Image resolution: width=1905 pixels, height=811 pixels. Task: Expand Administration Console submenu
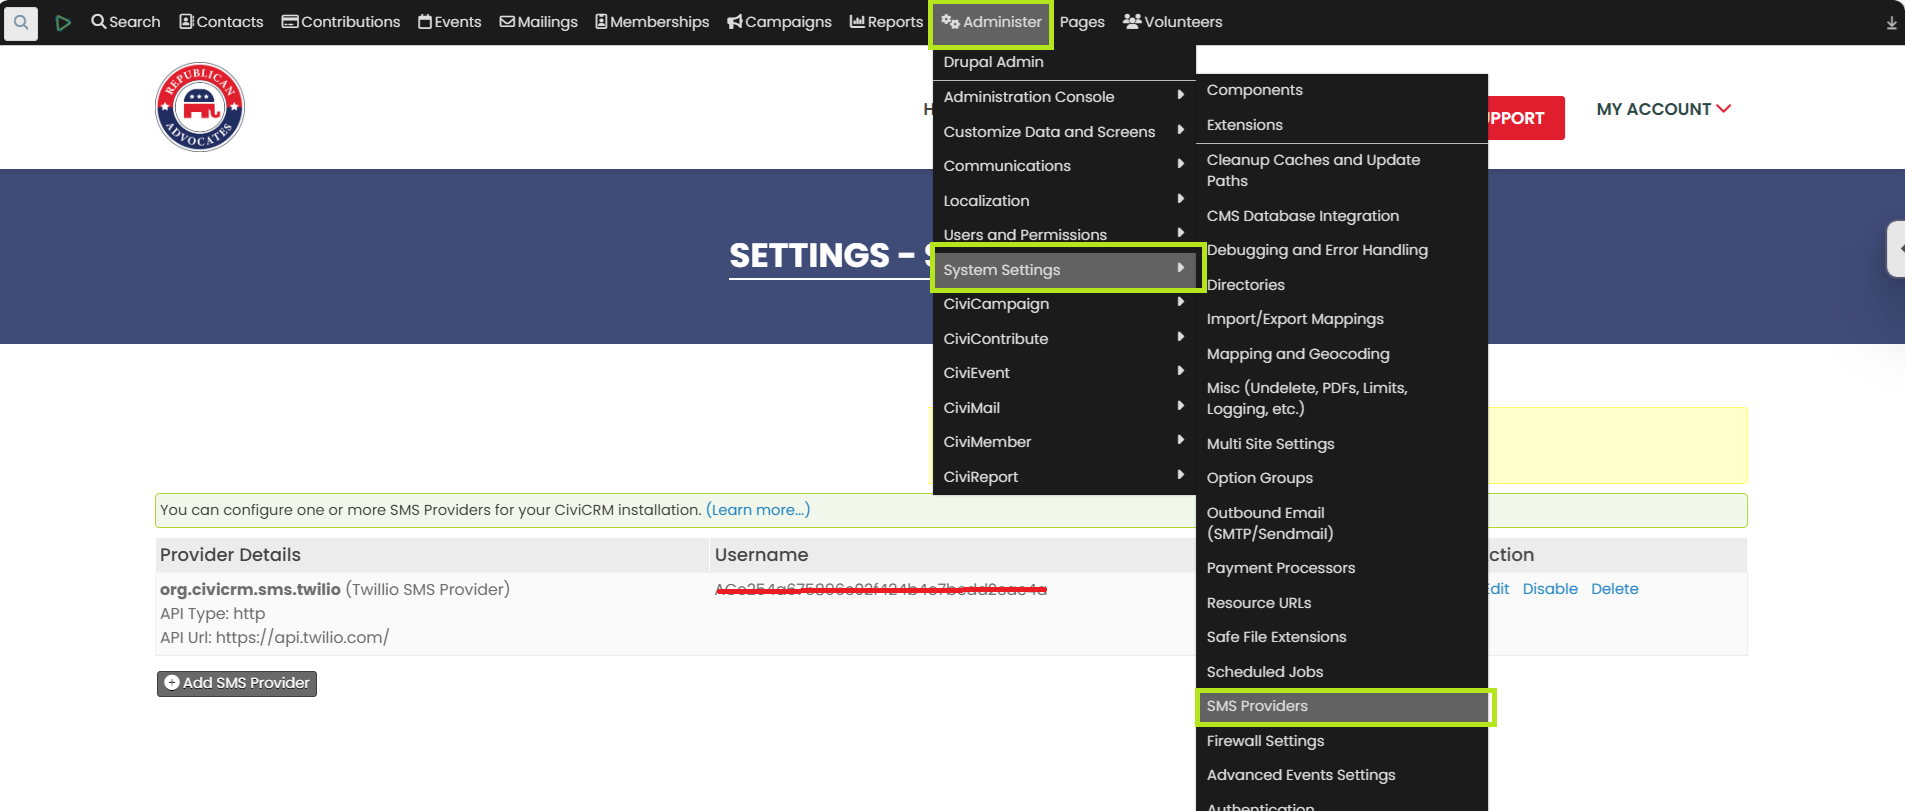(1064, 97)
